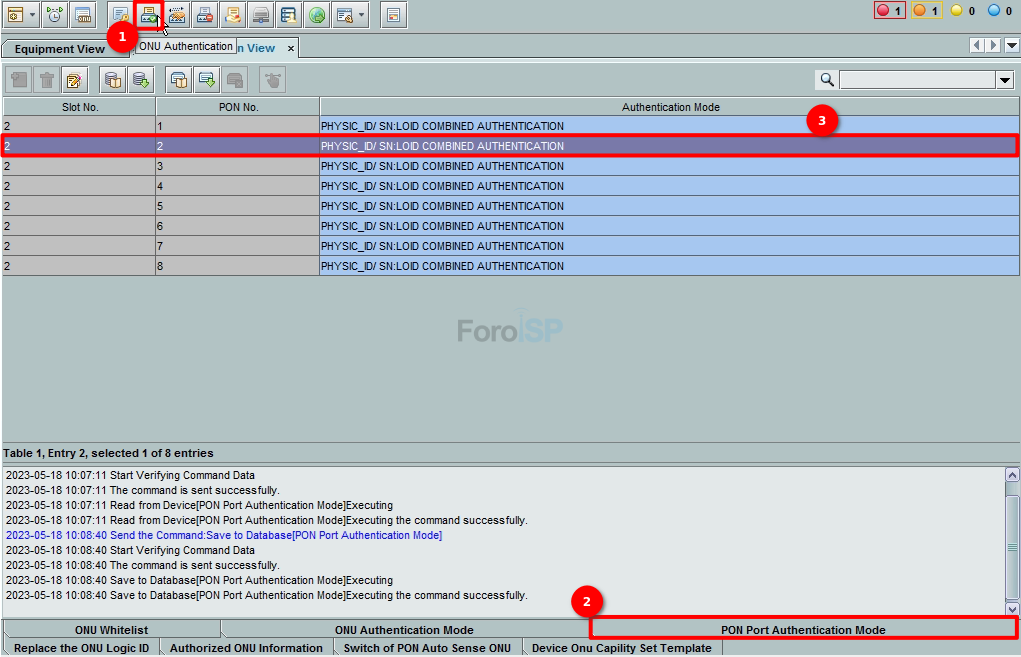This screenshot has width=1021, height=657.
Task: Click inside the search input field
Action: pos(916,80)
